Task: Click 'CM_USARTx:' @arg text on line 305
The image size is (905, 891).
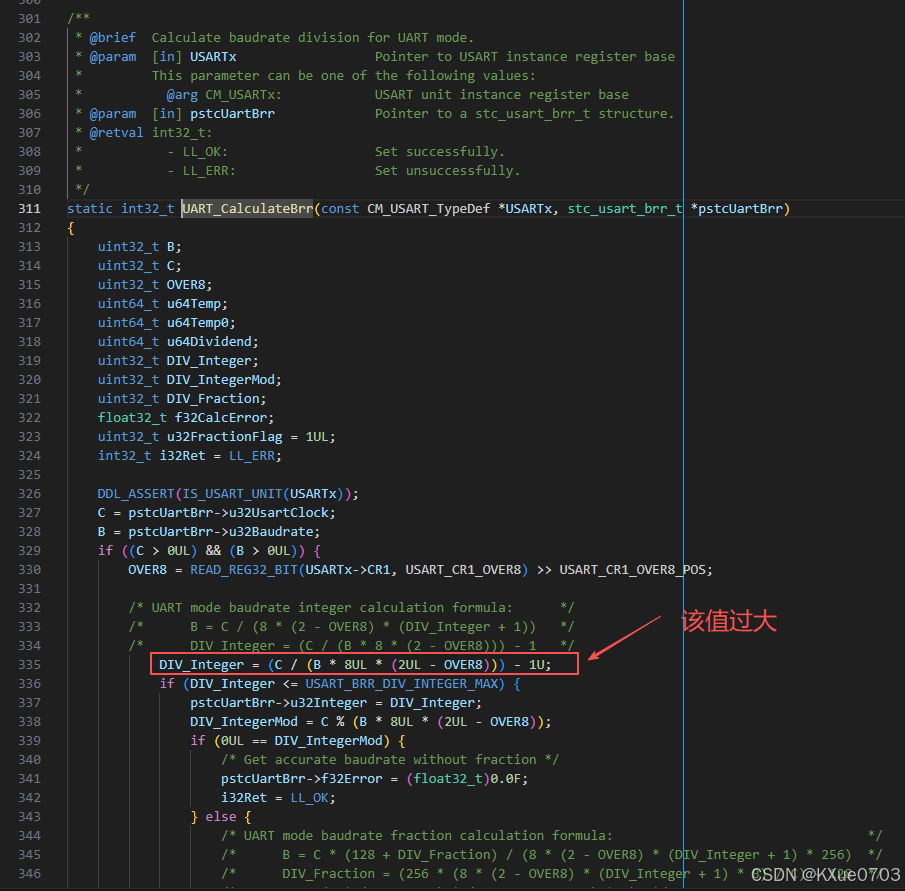Action: pos(244,95)
